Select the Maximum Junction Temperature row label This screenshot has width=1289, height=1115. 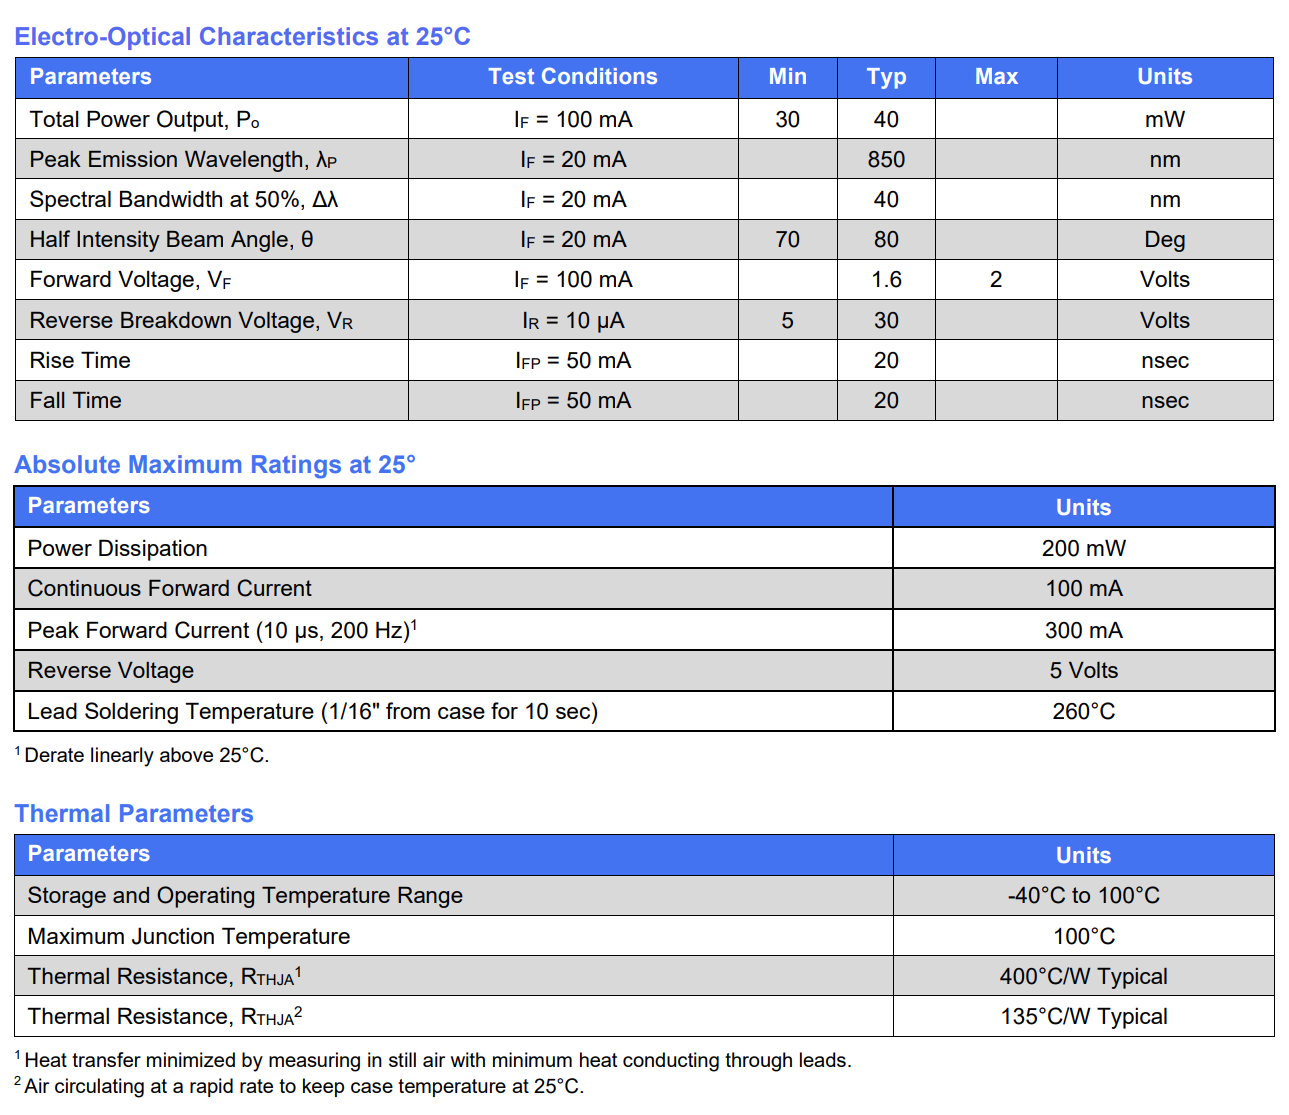pyautogui.click(x=189, y=937)
